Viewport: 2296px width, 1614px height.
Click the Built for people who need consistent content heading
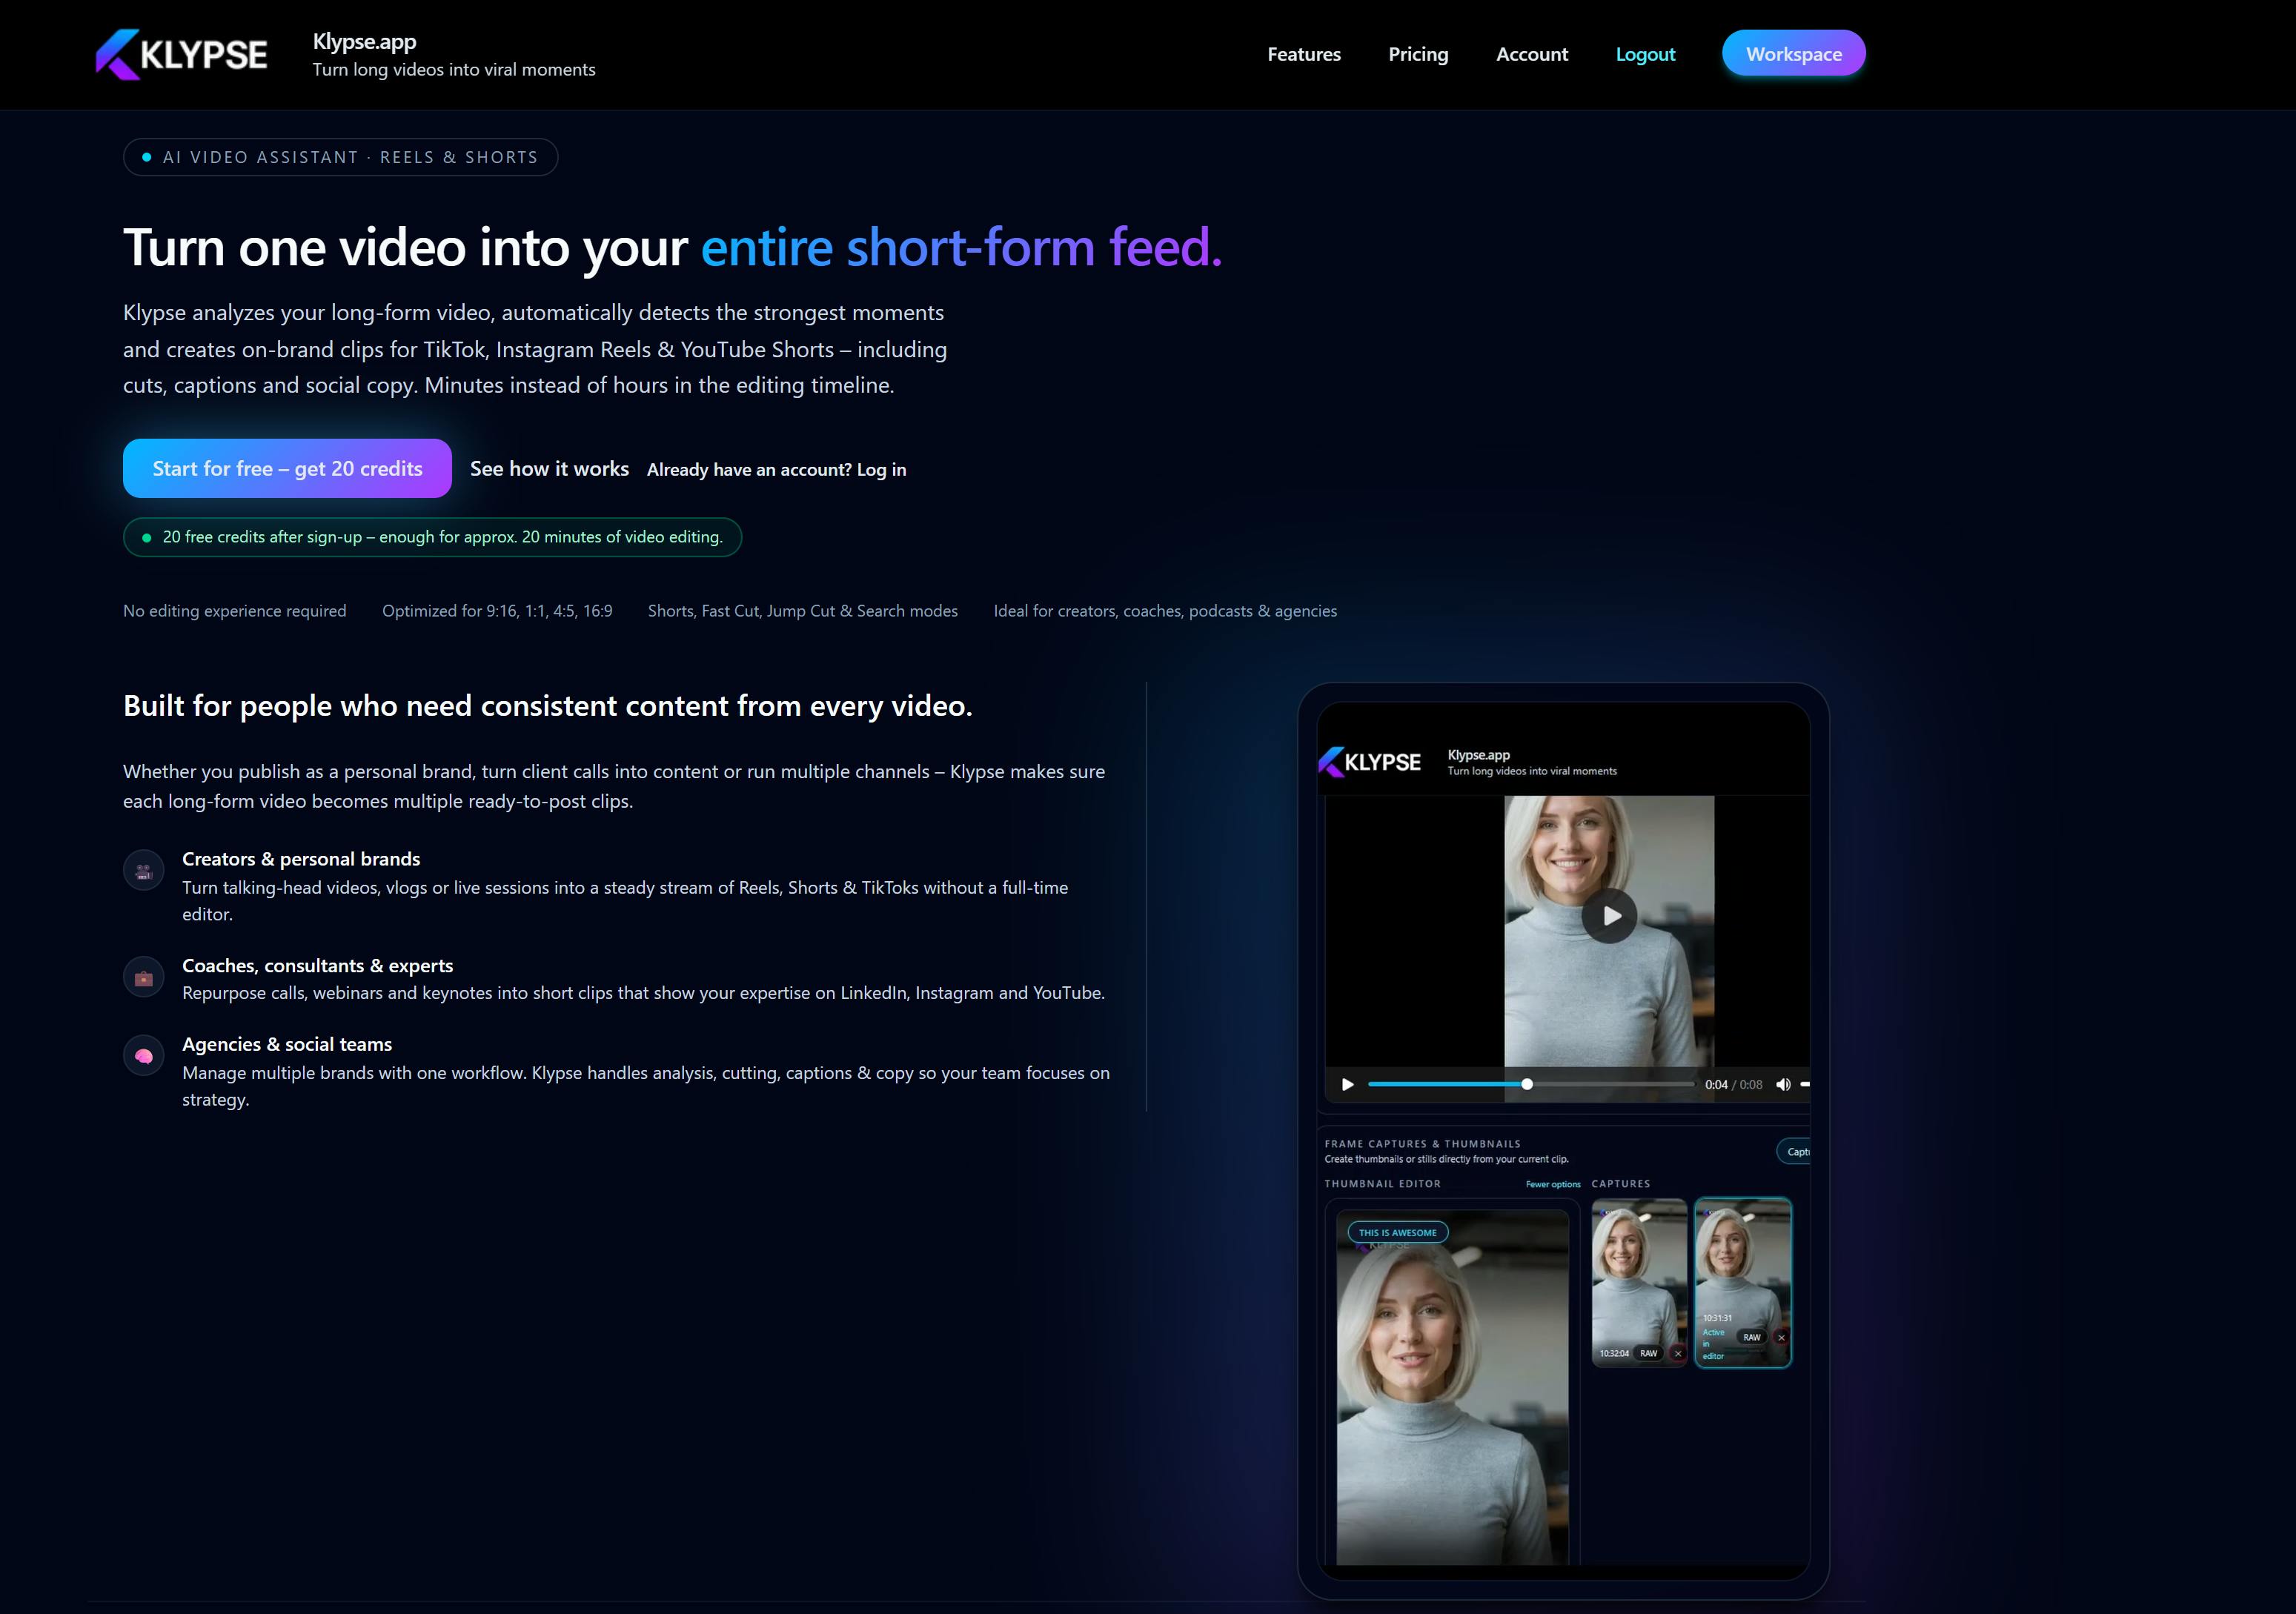pyautogui.click(x=548, y=706)
